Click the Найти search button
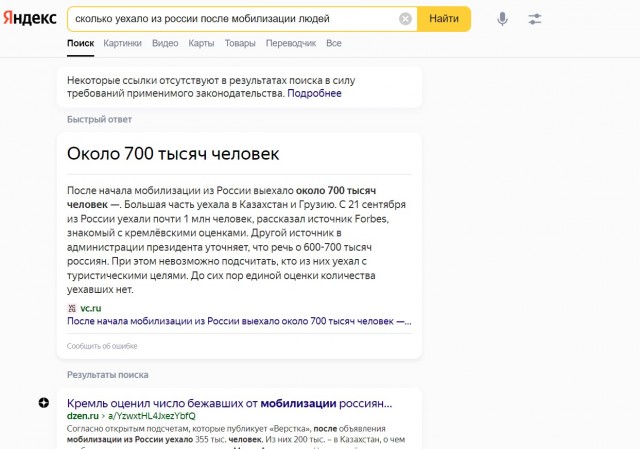 [x=444, y=19]
